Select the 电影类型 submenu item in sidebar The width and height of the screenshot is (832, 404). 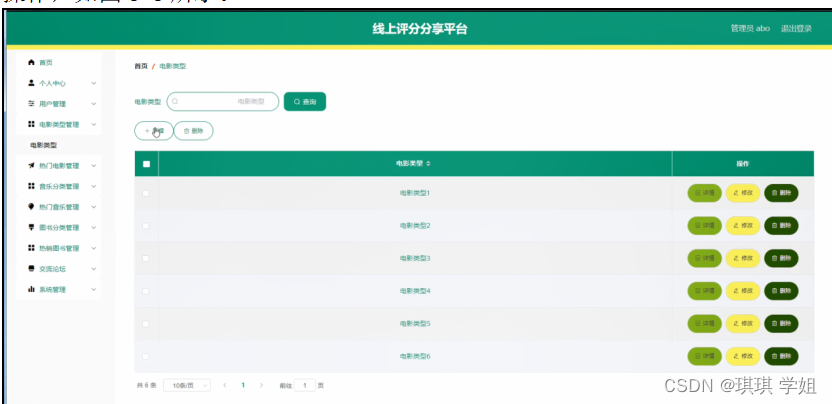44,145
